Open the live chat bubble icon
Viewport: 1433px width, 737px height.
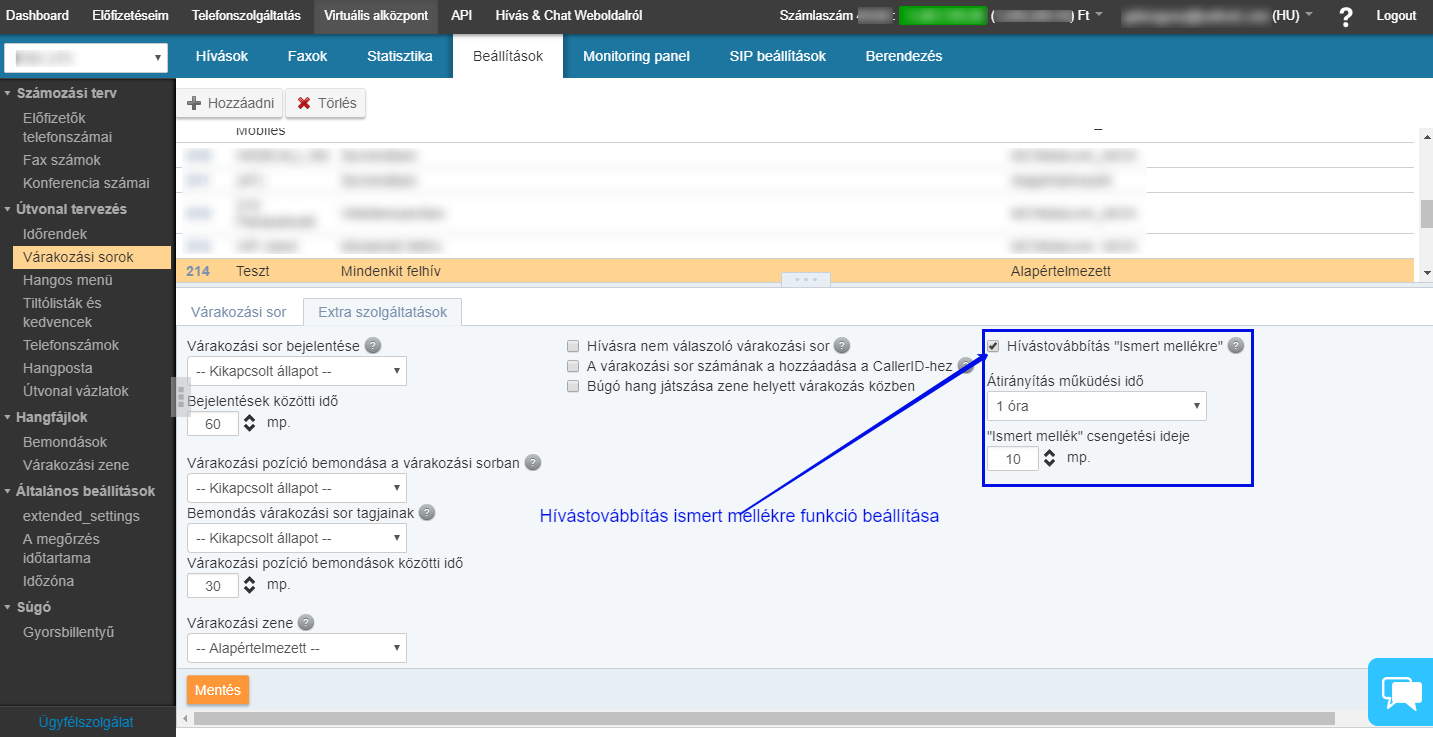click(x=1401, y=692)
